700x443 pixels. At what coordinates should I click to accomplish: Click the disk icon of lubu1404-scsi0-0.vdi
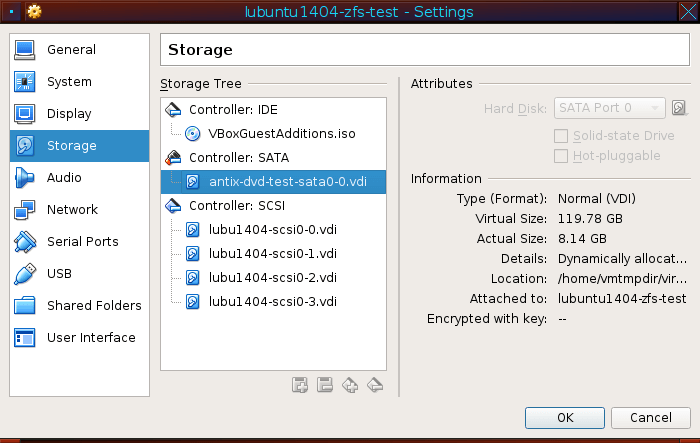click(x=192, y=230)
